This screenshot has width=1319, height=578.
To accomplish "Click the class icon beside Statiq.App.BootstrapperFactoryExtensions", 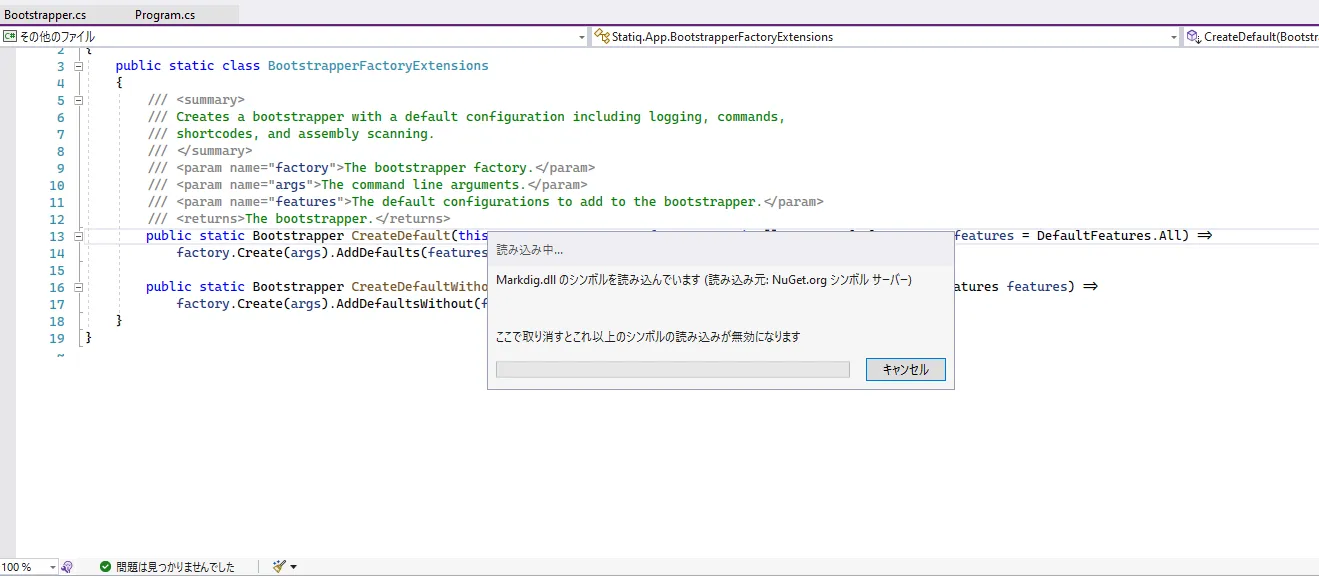I will pos(601,37).
